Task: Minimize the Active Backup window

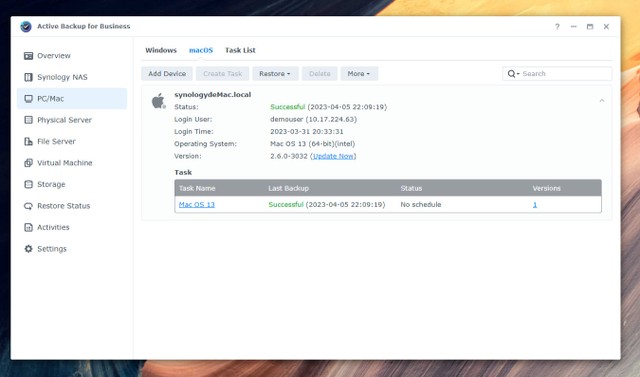Action: tap(573, 27)
